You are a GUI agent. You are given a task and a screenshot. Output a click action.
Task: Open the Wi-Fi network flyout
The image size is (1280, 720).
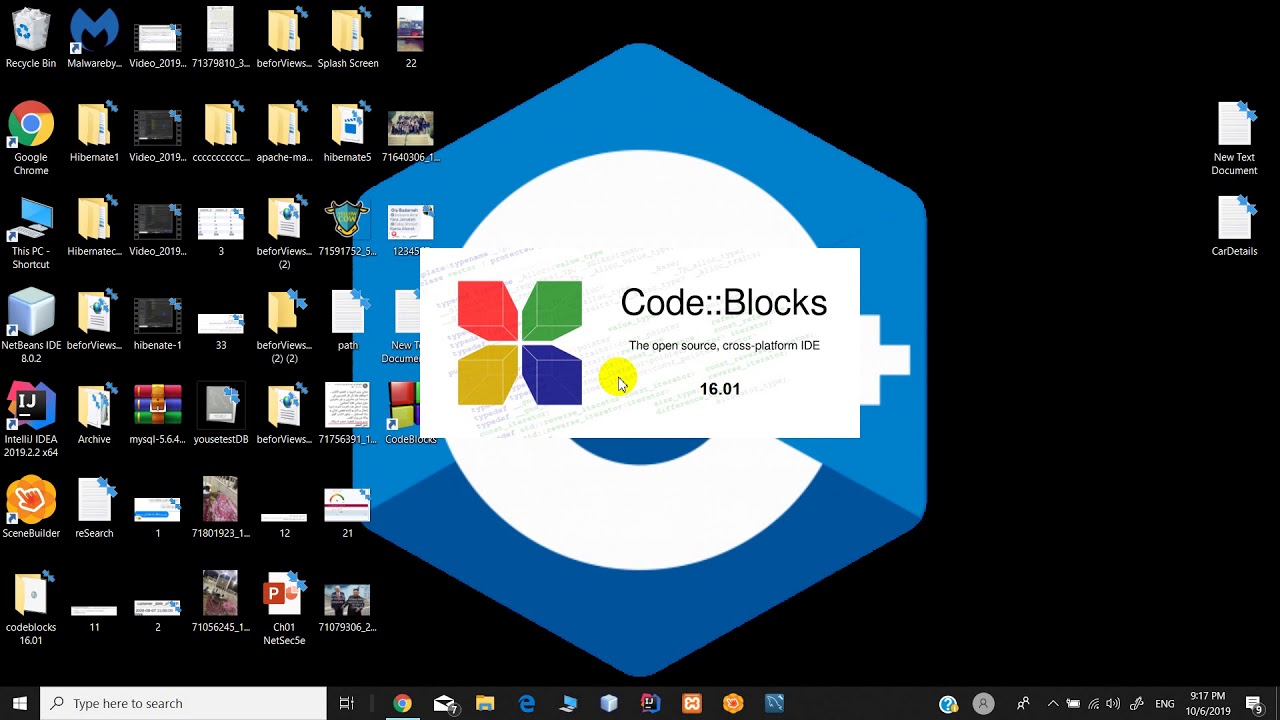pos(1093,703)
